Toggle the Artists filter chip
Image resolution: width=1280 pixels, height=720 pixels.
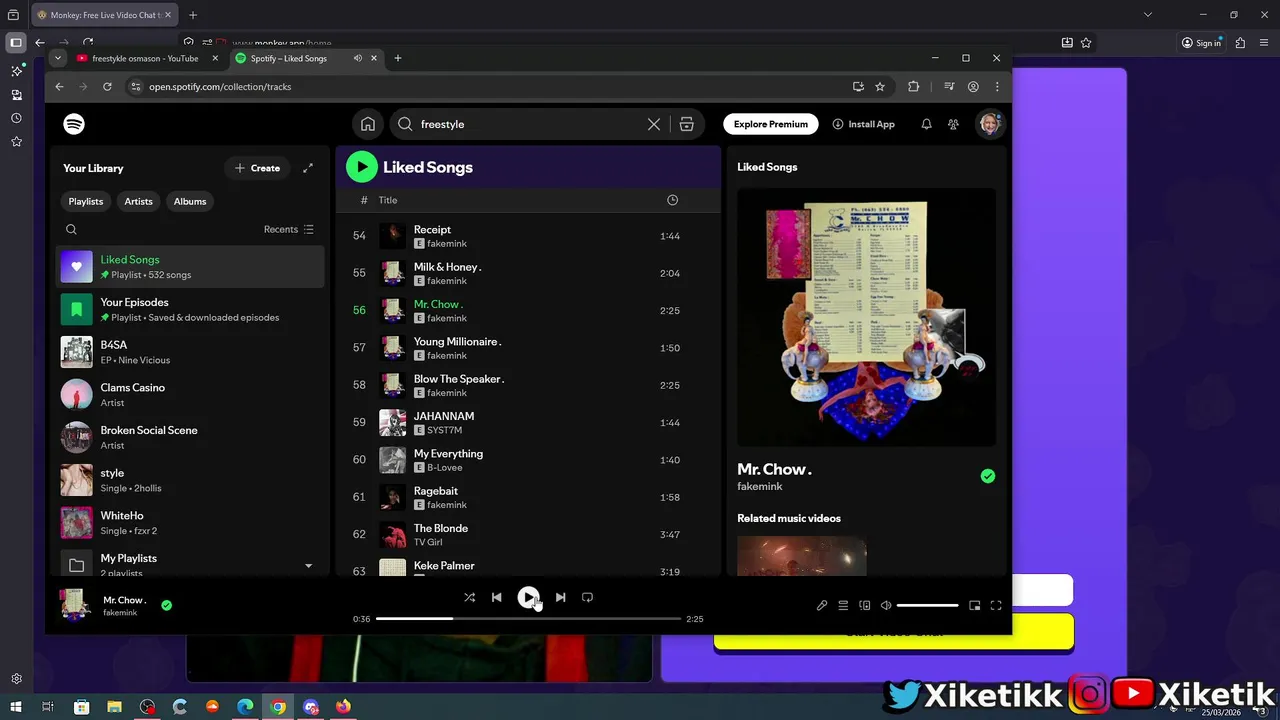tap(138, 201)
